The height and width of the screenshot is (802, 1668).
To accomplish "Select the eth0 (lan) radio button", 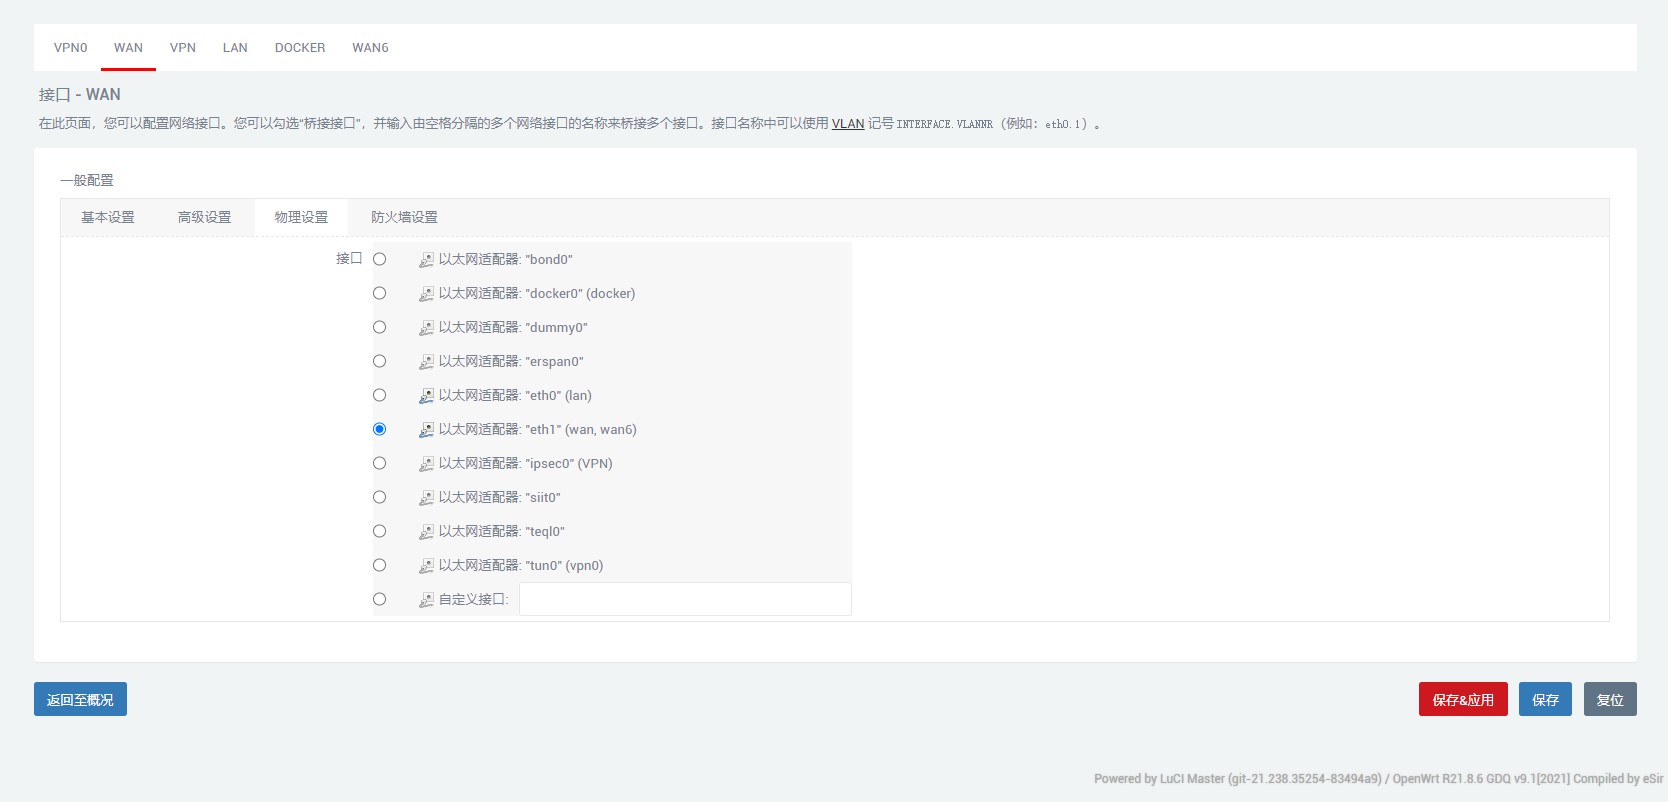I will [x=379, y=395].
